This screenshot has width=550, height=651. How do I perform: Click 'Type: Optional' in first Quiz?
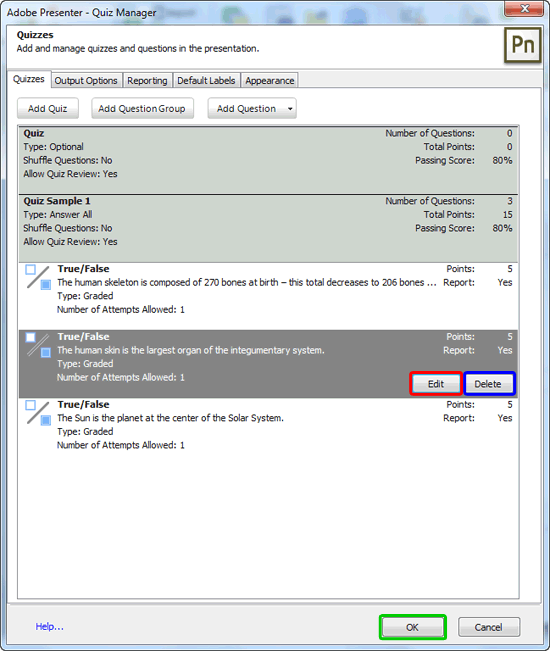click(53, 147)
